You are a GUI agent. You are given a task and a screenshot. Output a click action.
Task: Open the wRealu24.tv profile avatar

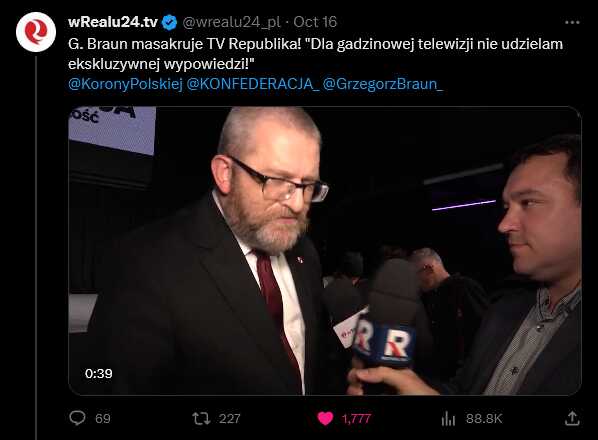coord(36,32)
